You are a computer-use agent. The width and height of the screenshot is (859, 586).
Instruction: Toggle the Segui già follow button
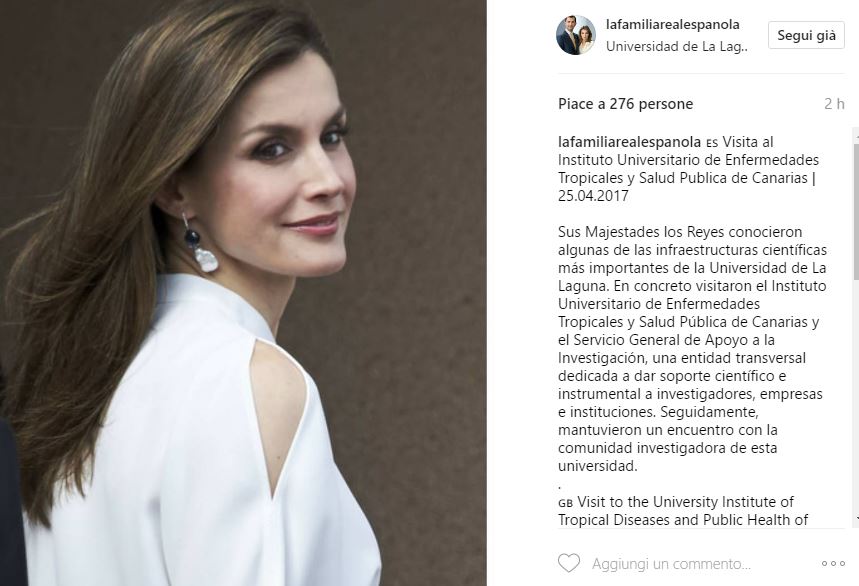tap(806, 35)
